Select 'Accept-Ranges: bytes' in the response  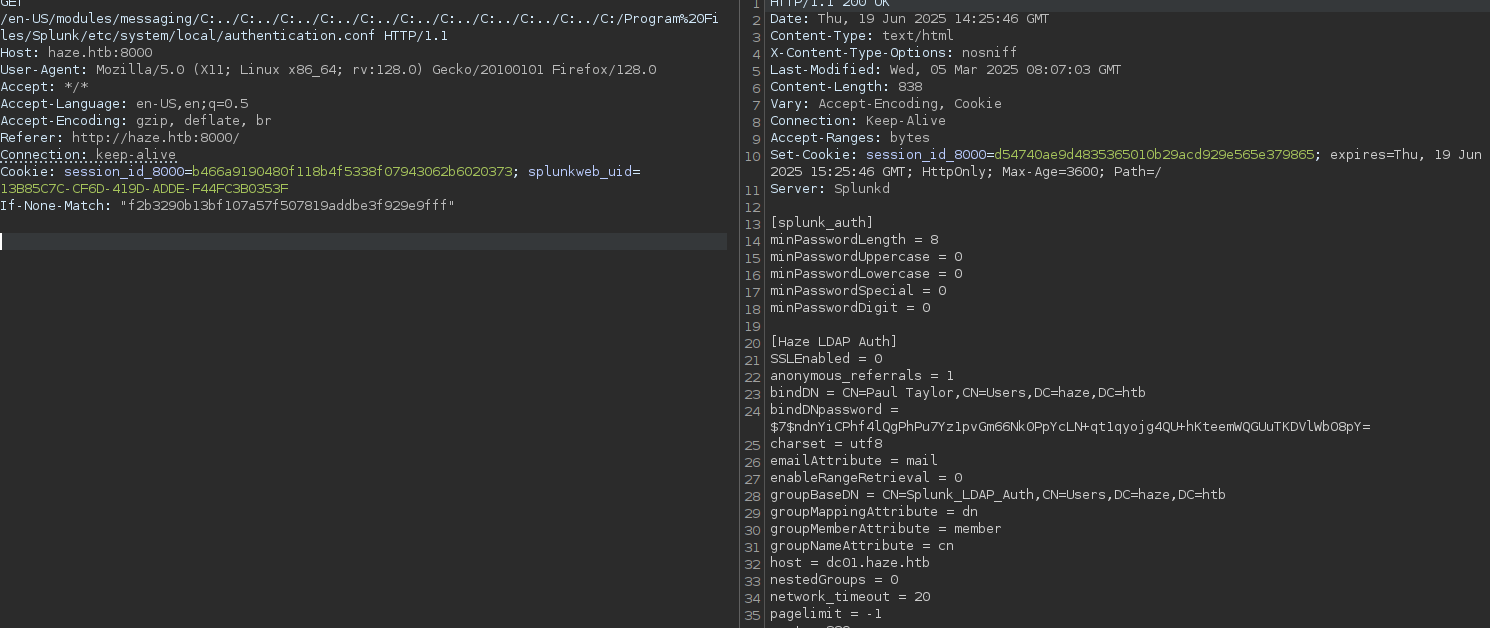[x=849, y=138]
